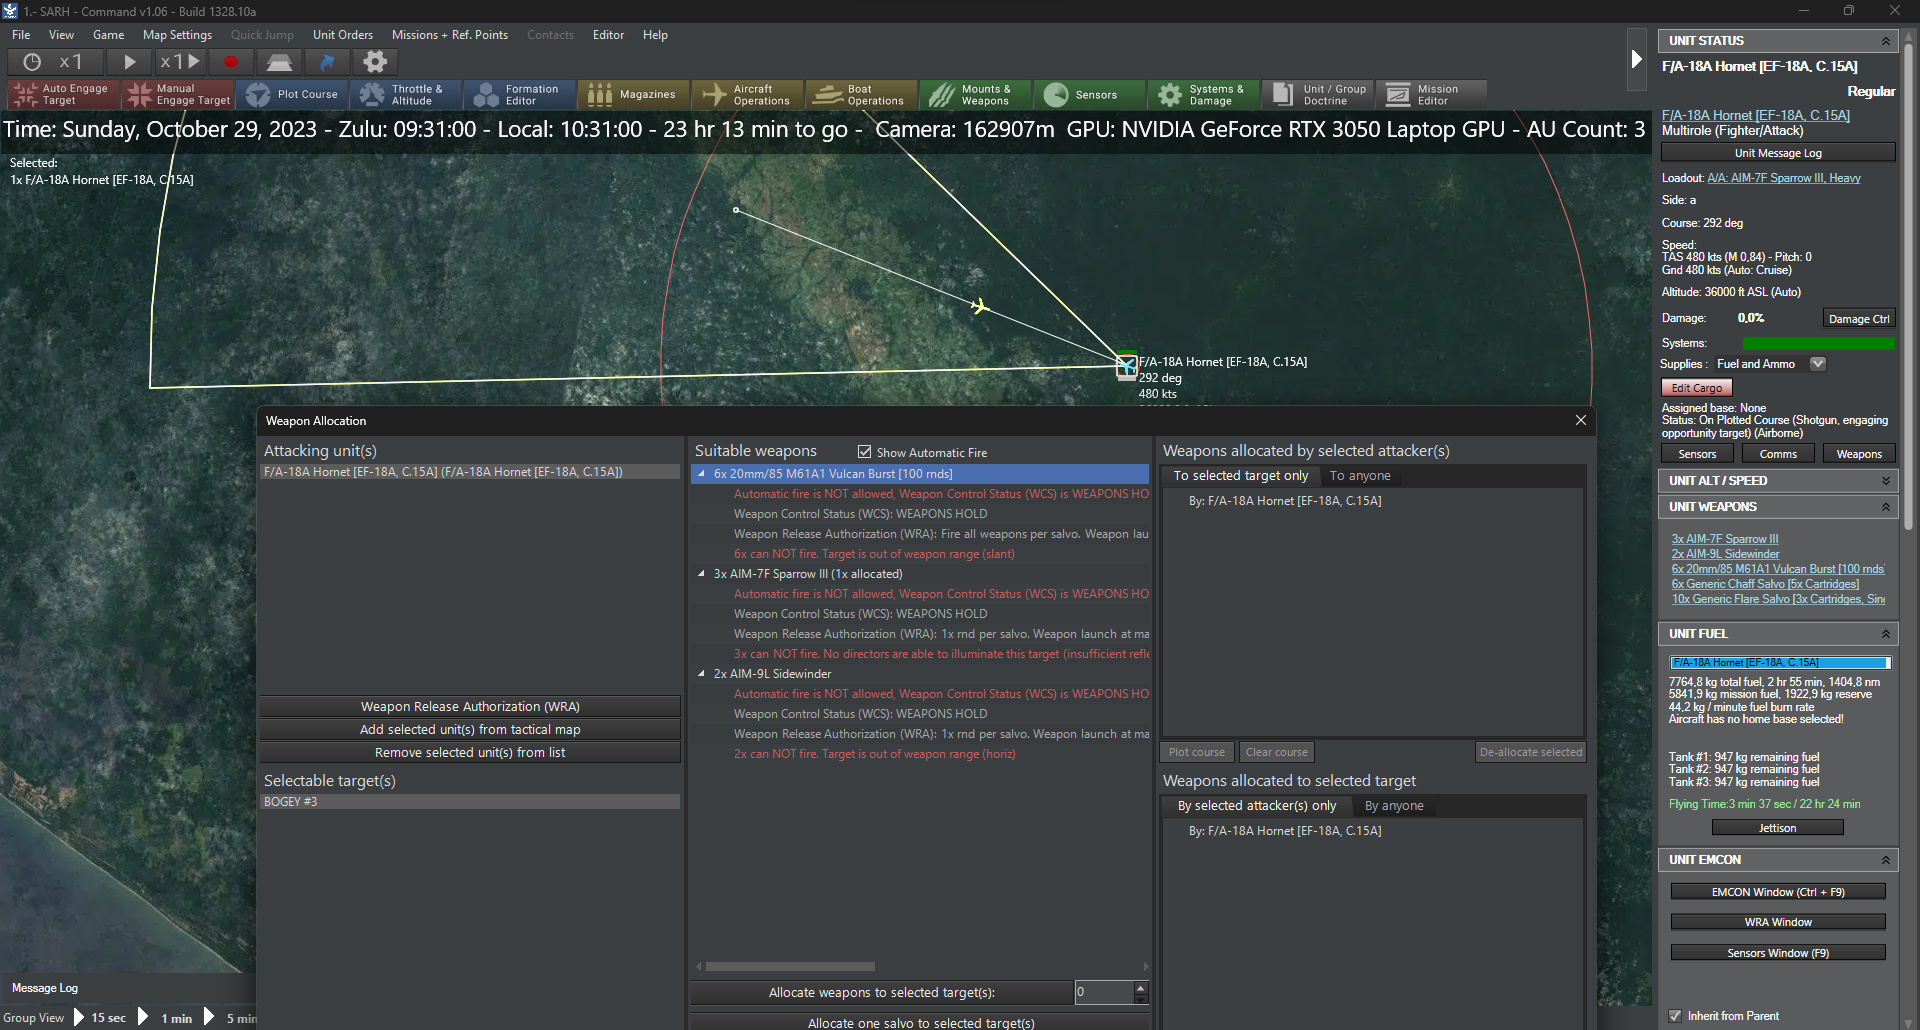Expand the UNIT ALT / SPEED section
1920x1030 pixels.
(1885, 481)
